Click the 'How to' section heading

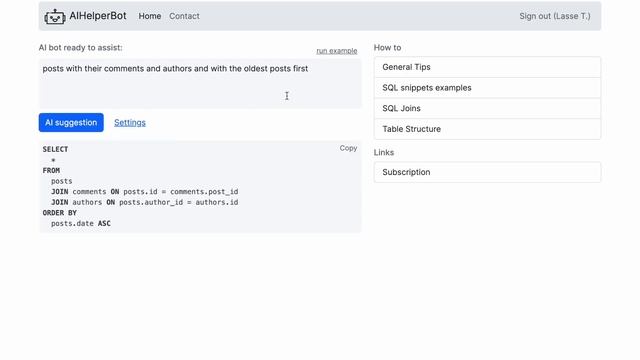click(387, 47)
